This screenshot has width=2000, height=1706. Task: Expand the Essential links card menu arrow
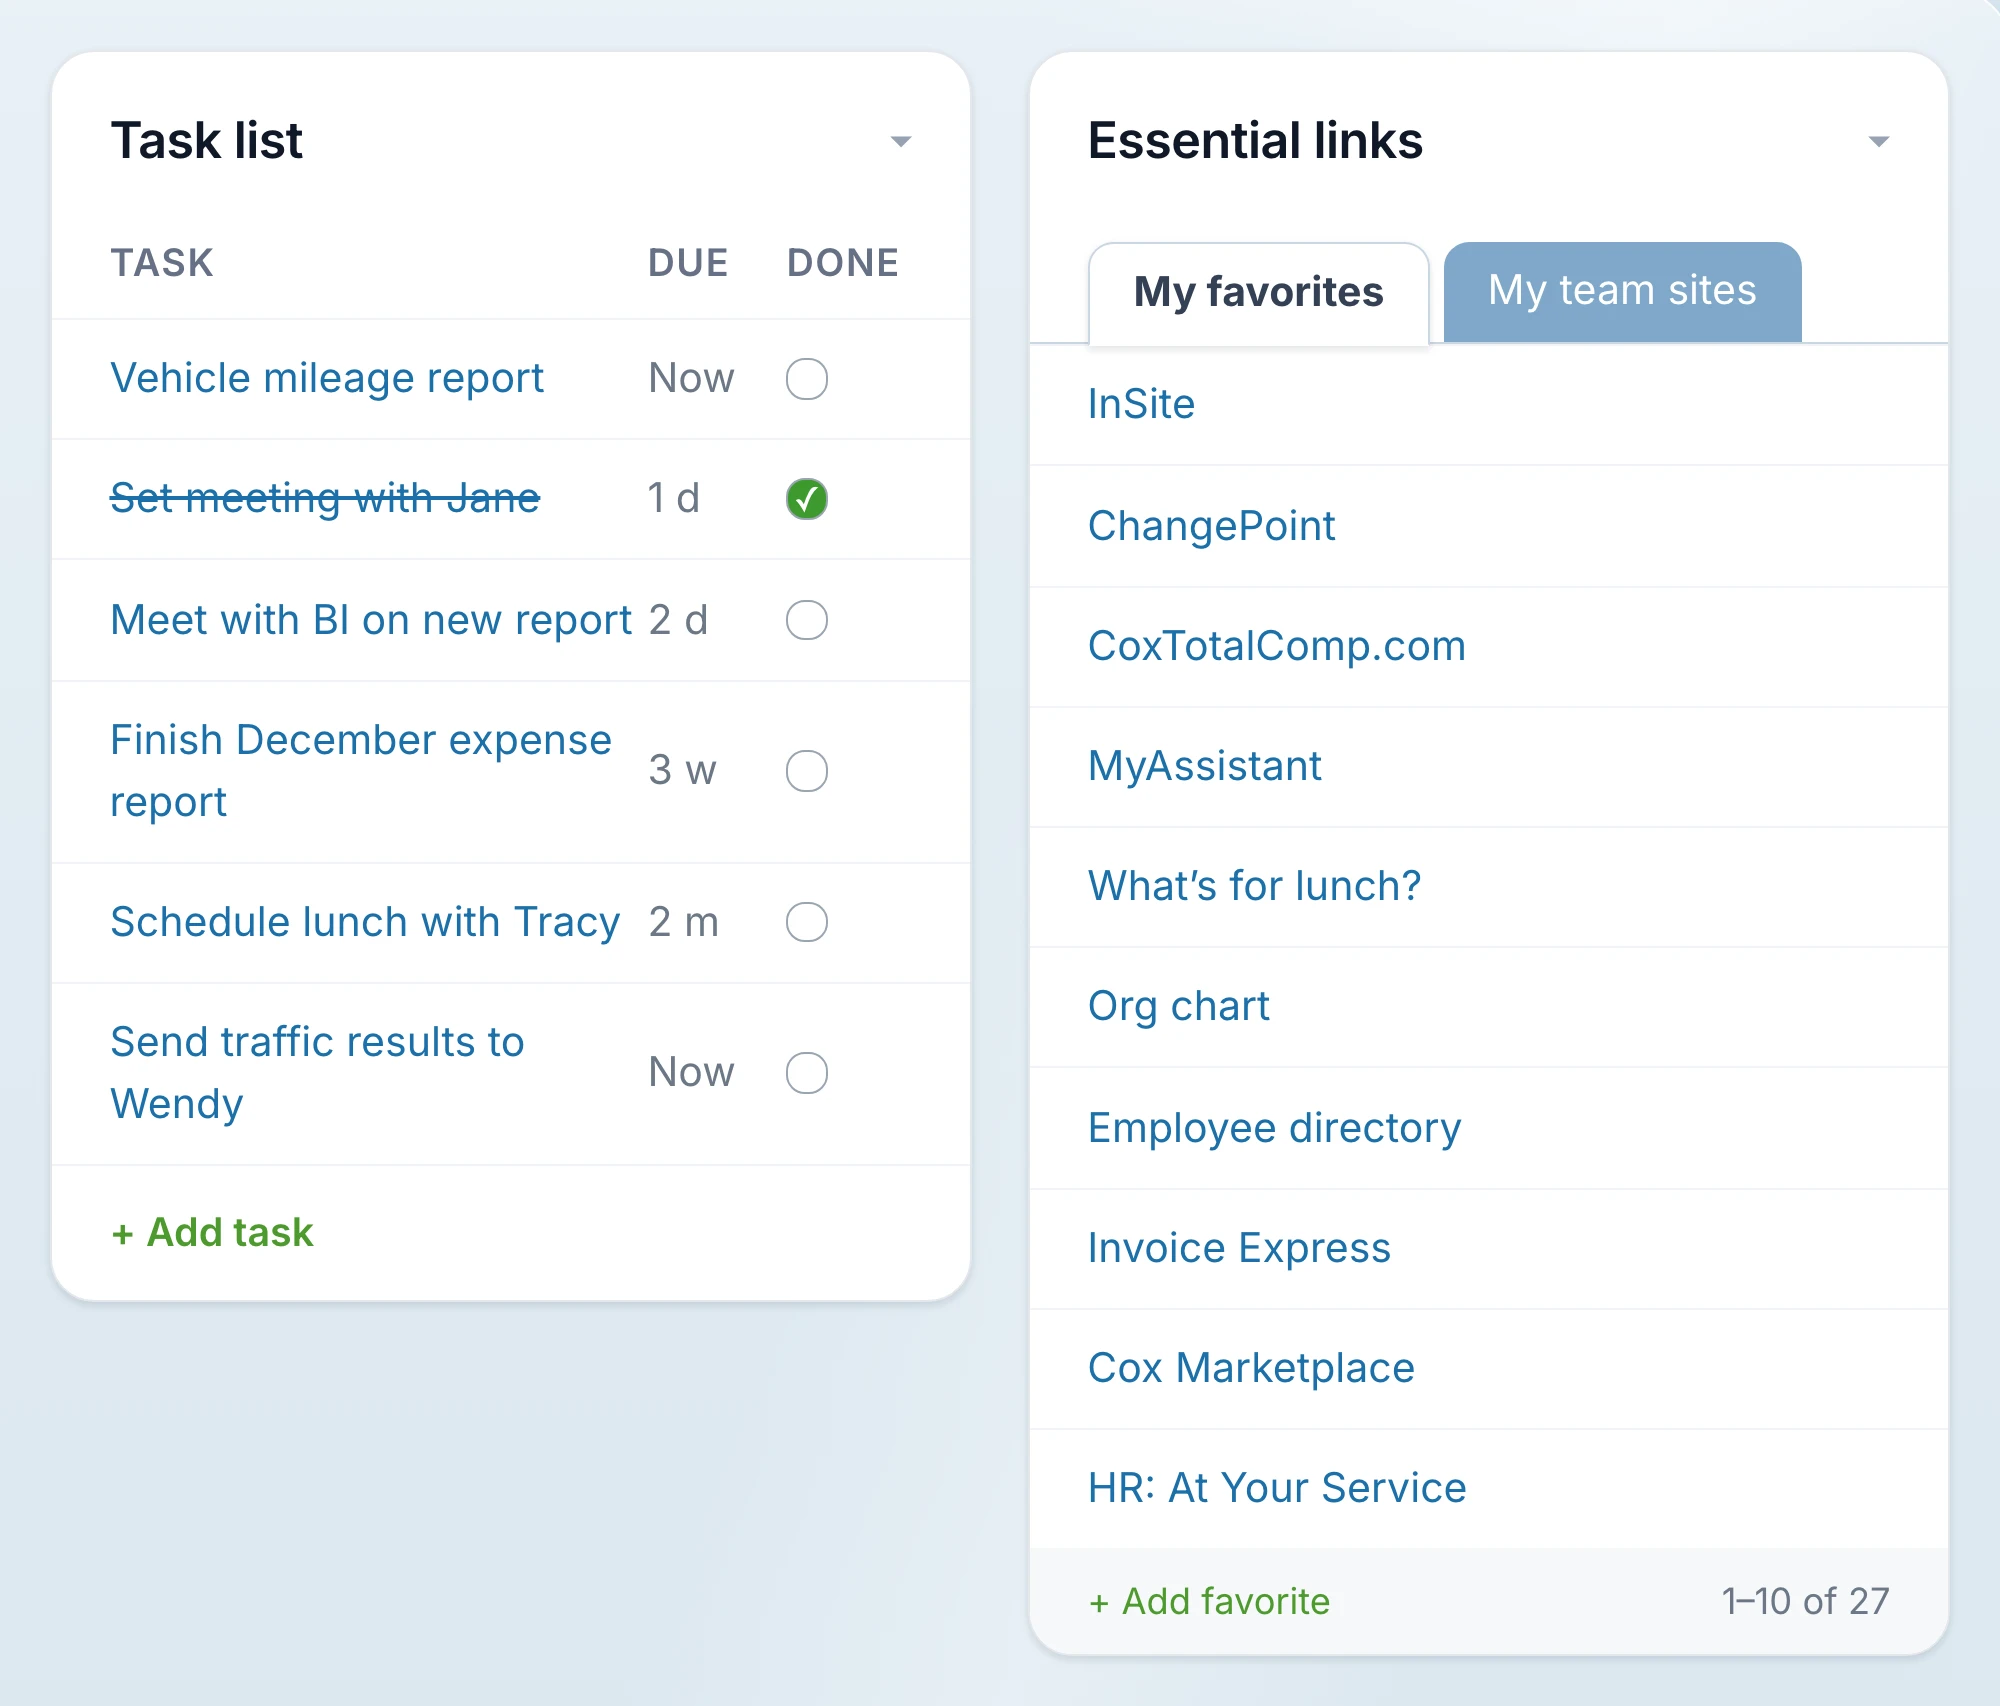(1878, 142)
